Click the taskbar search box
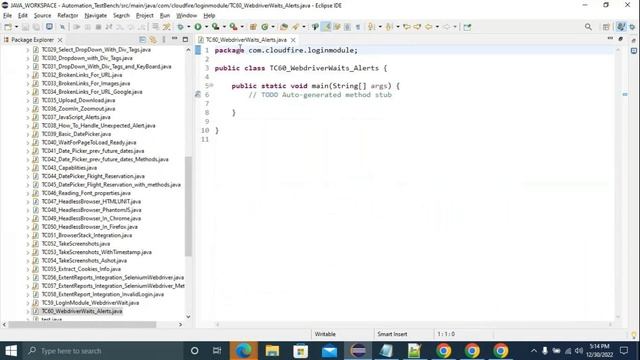 coord(102,351)
